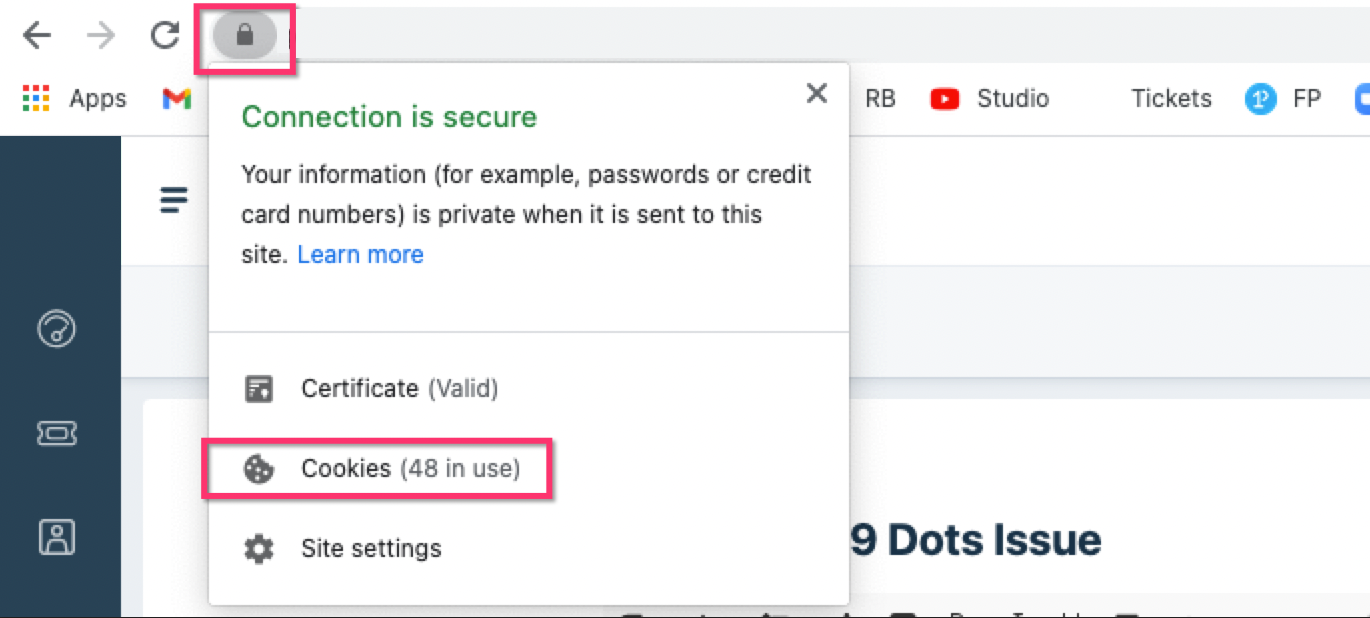Open the dashboard gauge sidebar icon
Screen dimensions: 1370x618
(56, 329)
